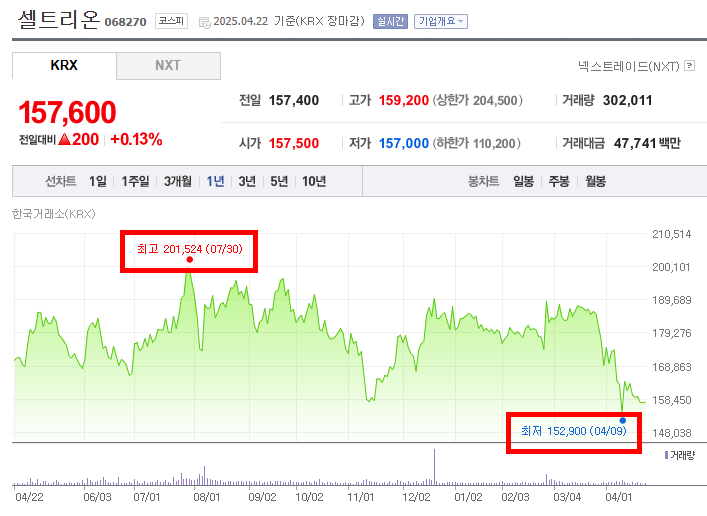Click the 최고 201,524 (07/30) label
The height and width of the screenshot is (516, 707).
(190, 249)
